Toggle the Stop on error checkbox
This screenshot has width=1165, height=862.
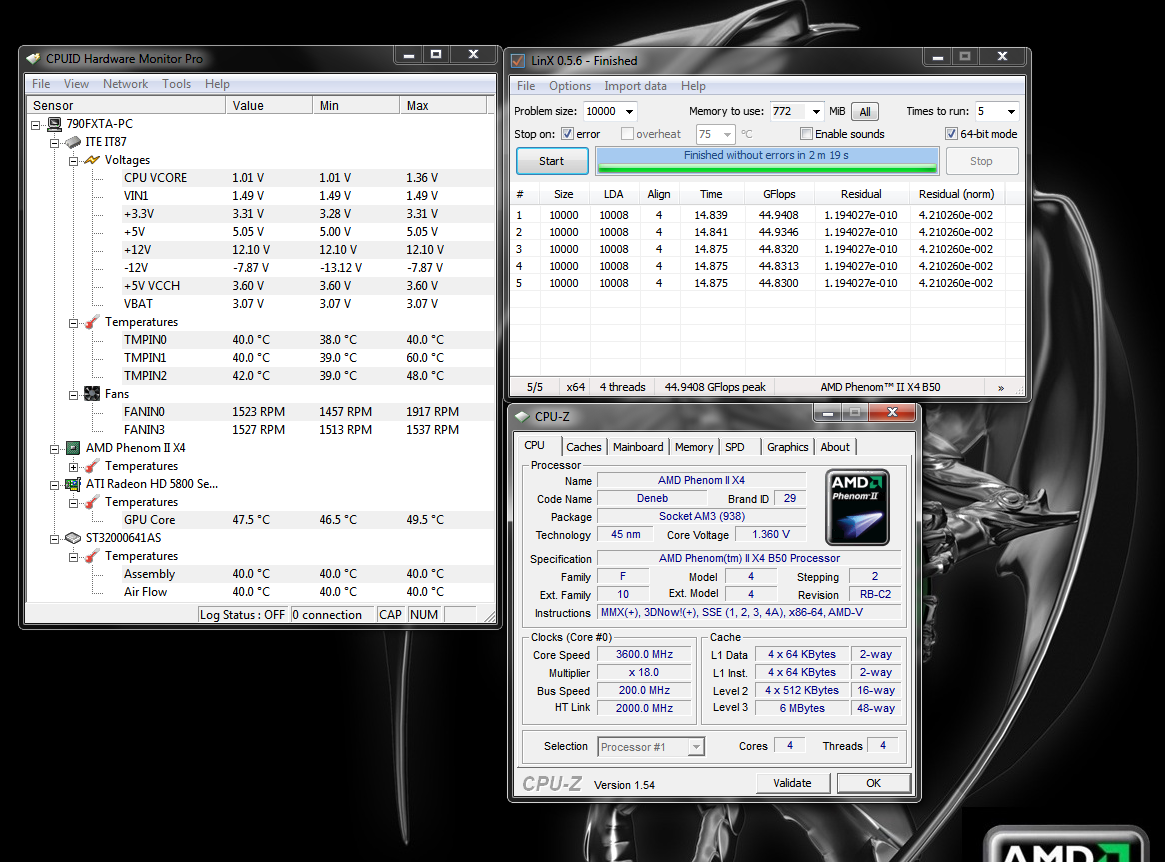tap(568, 134)
